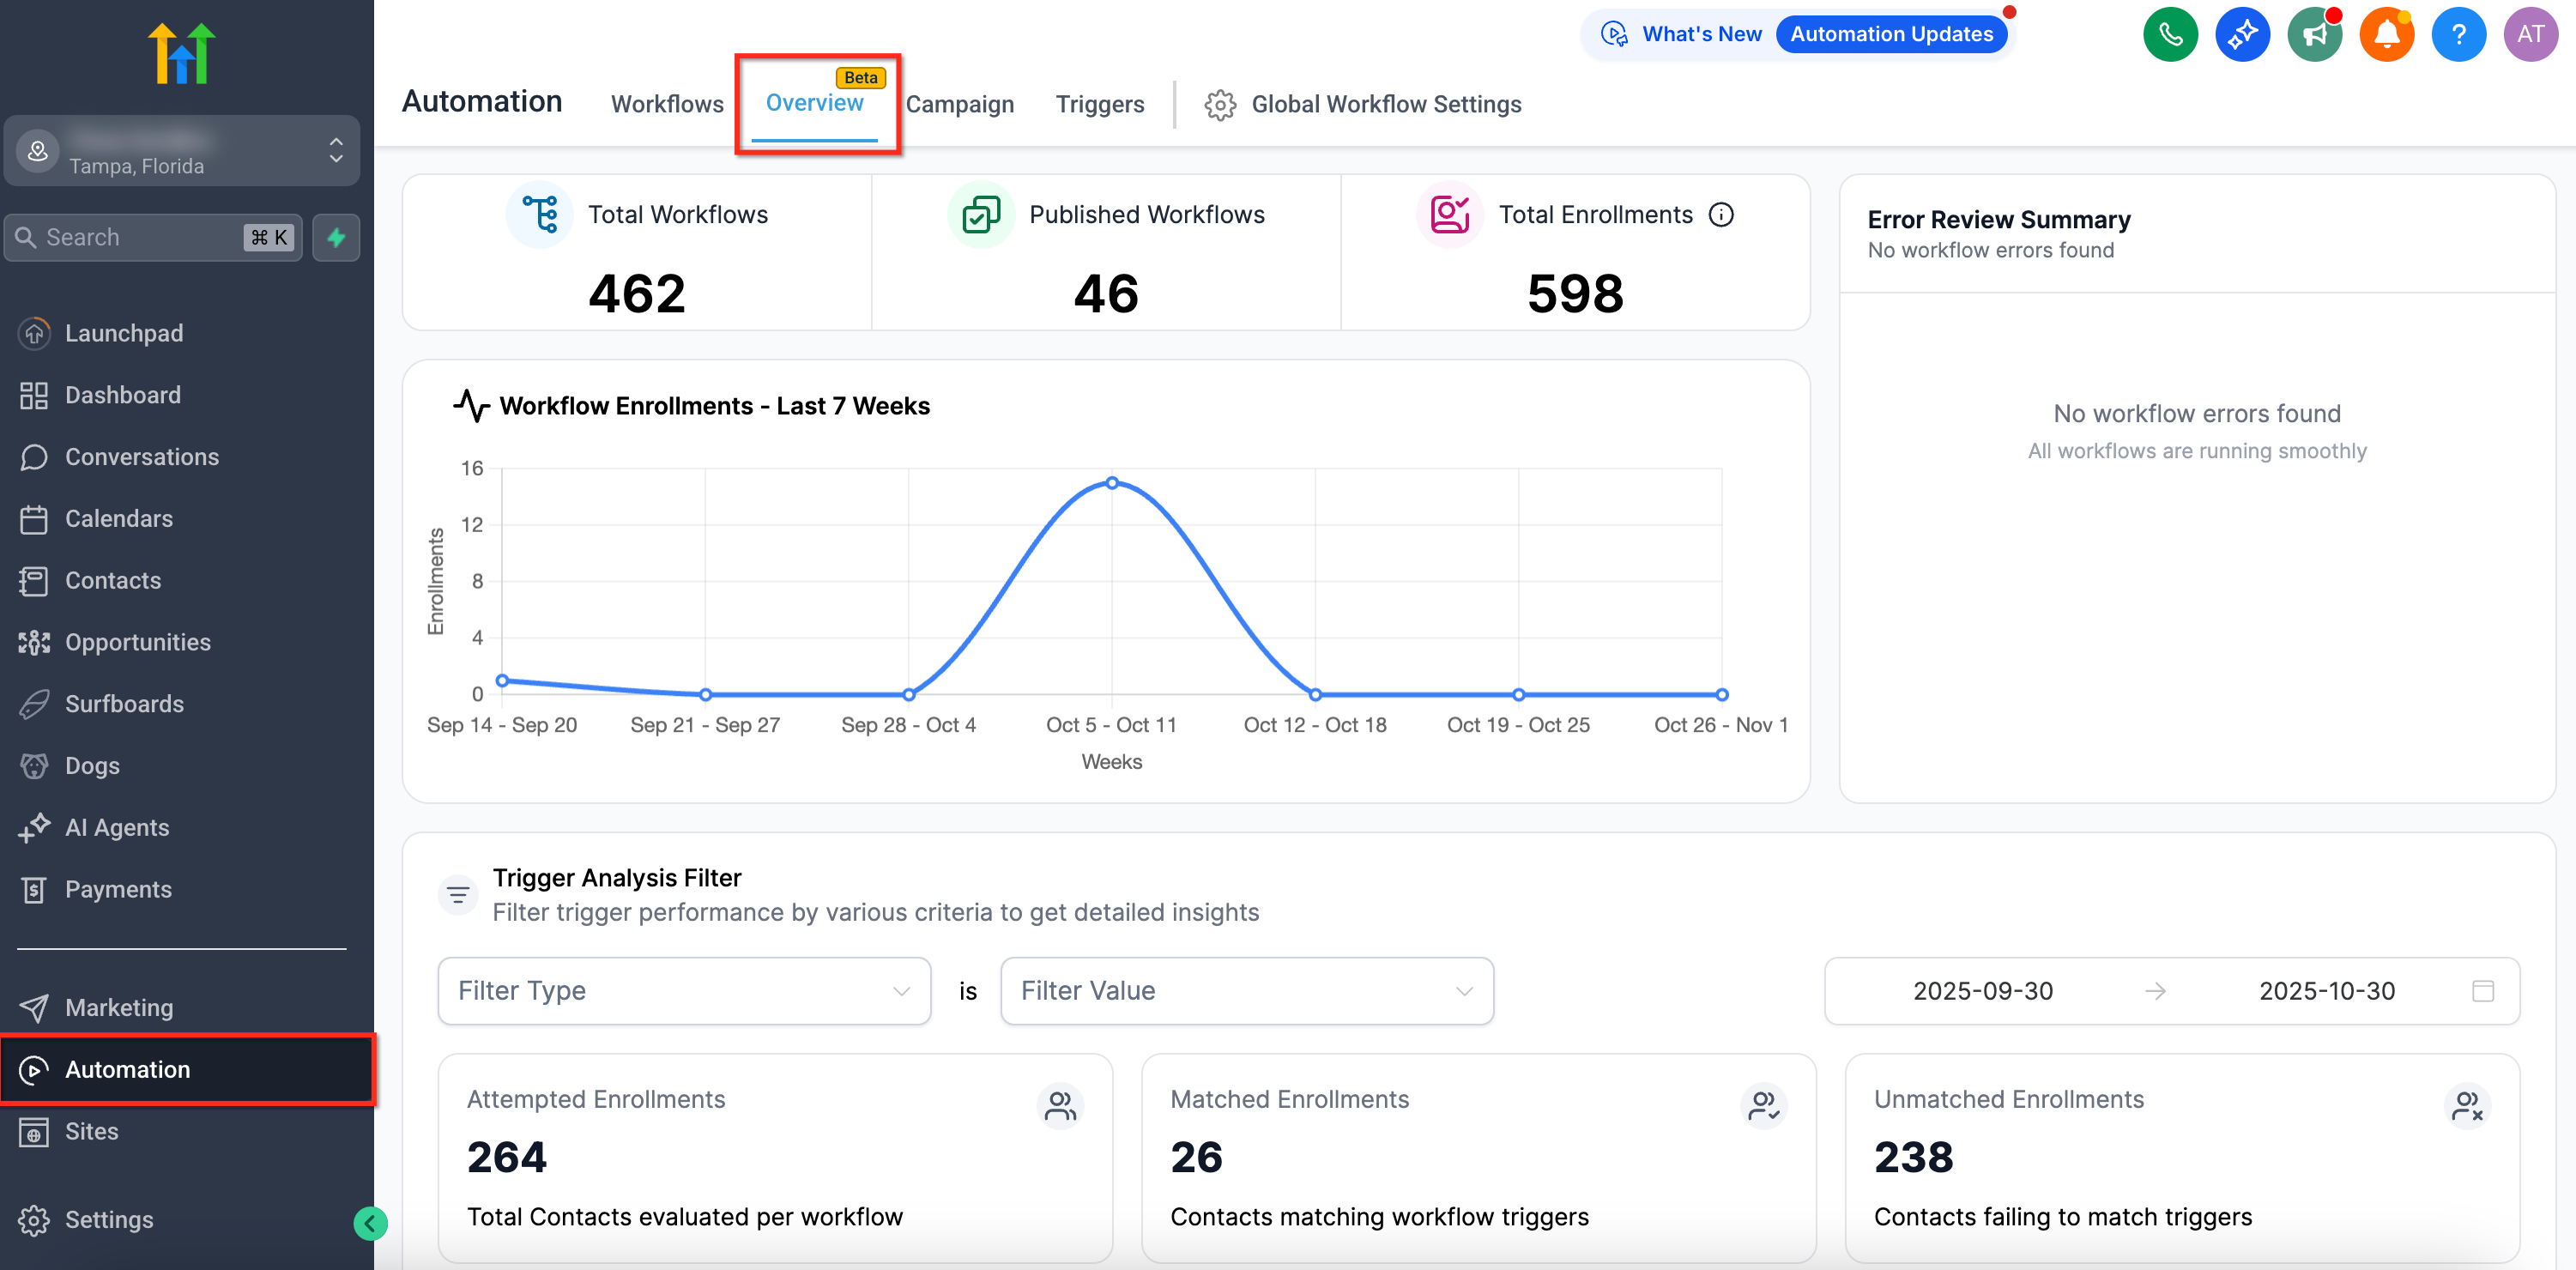Viewport: 2576px width, 1270px height.
Task: Open Global Workflow Settings gear icon
Action: click(1219, 104)
